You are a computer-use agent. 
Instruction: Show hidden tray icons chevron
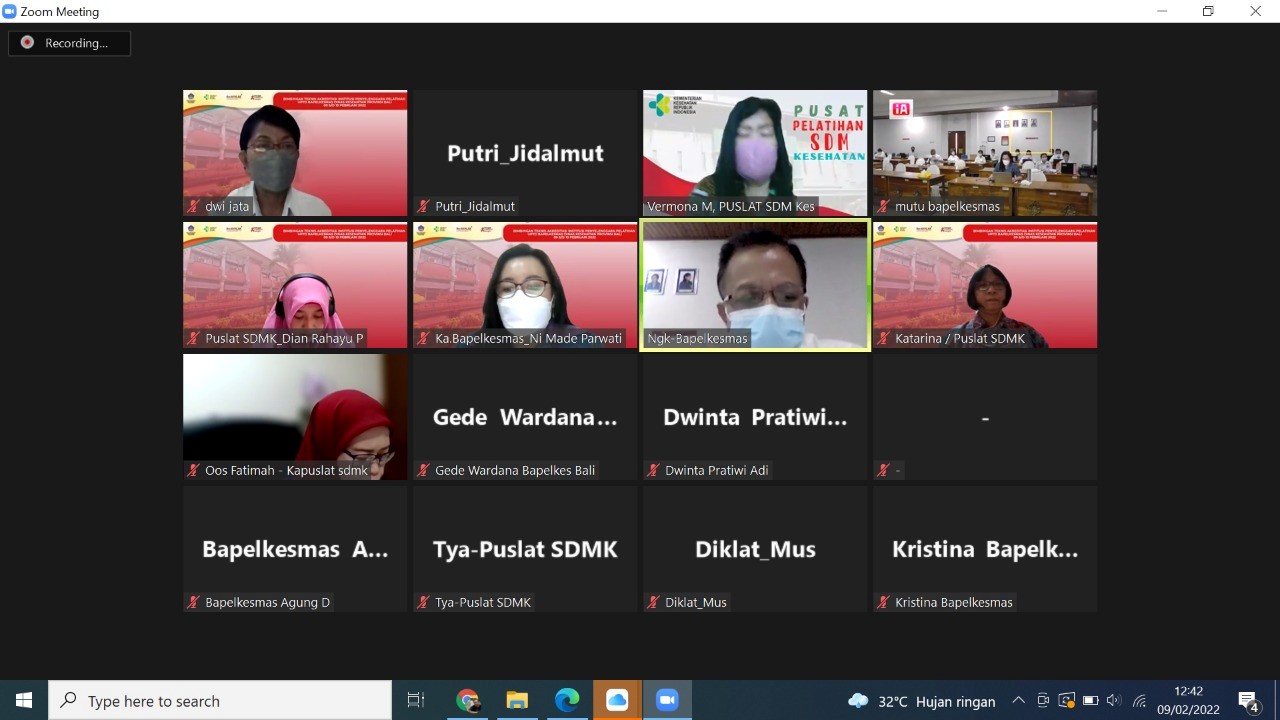pos(1018,701)
